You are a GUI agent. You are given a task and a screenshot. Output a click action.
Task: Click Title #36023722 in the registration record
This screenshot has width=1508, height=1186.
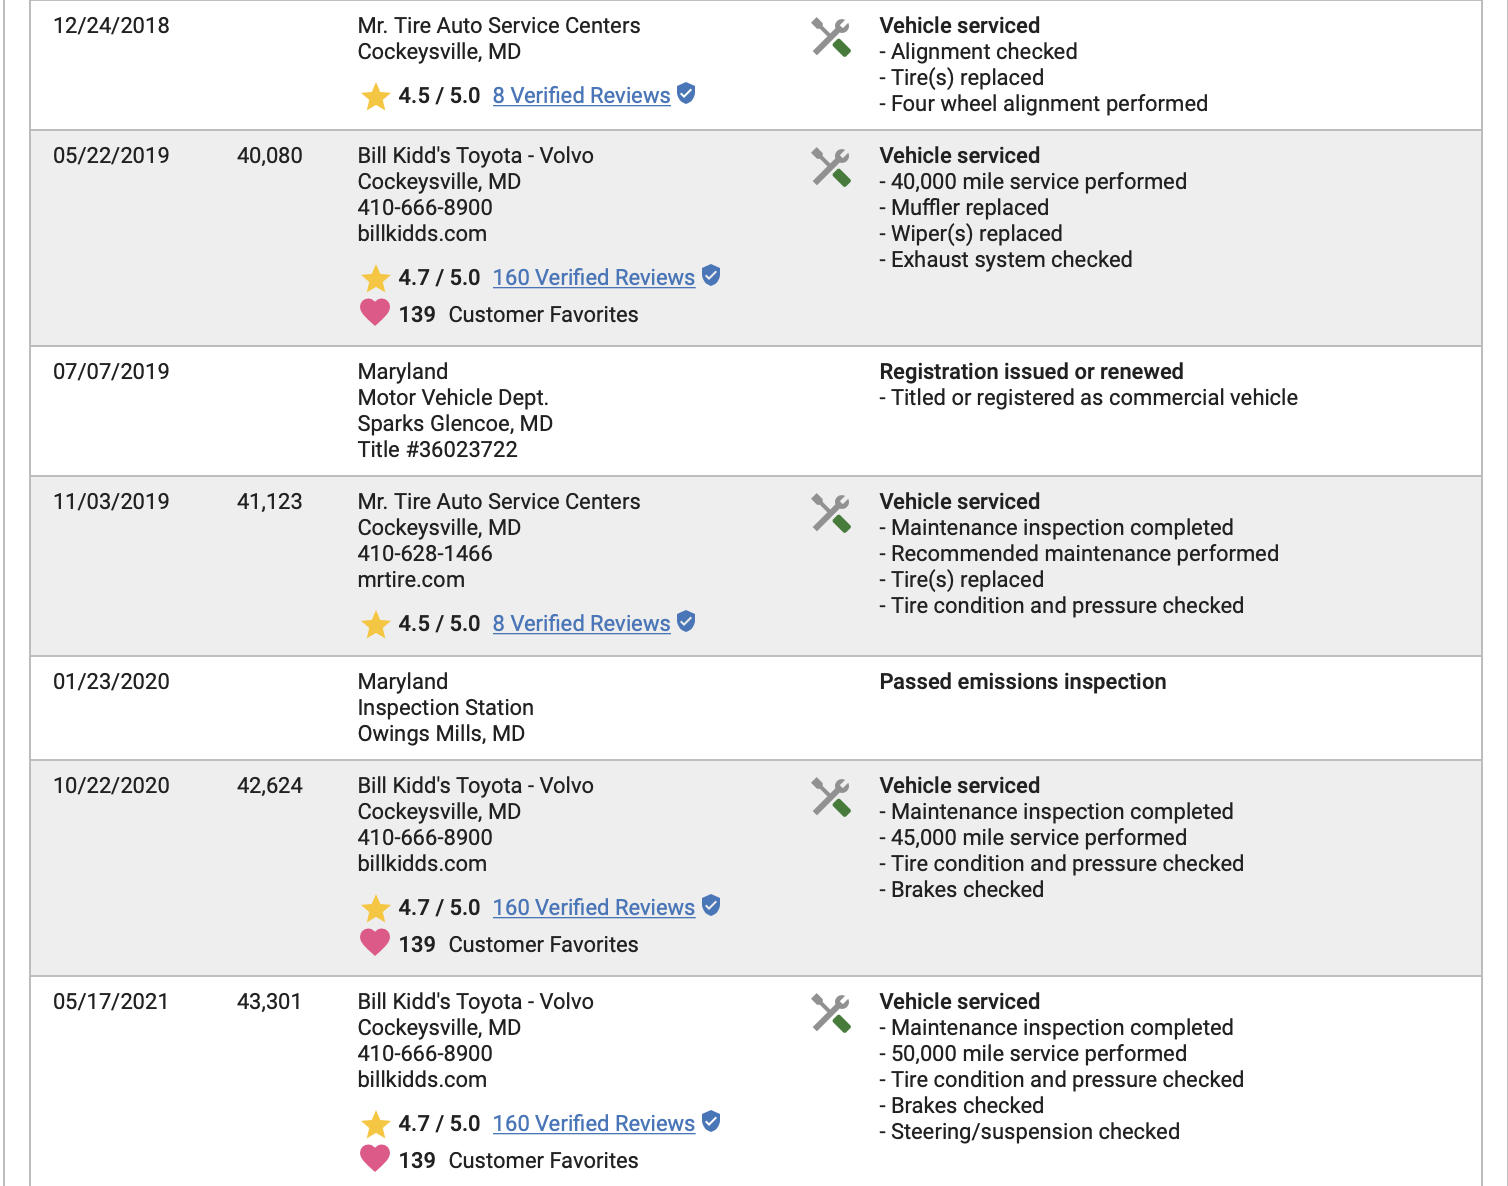[438, 450]
